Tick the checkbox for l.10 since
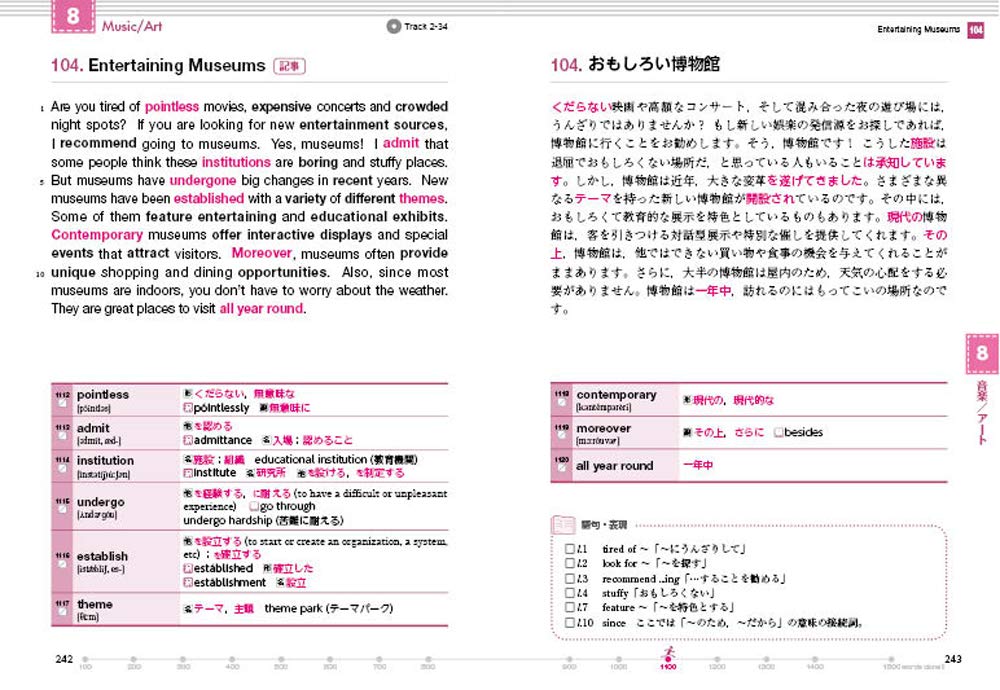Screen dimensions: 1000x690 [x=570, y=622]
